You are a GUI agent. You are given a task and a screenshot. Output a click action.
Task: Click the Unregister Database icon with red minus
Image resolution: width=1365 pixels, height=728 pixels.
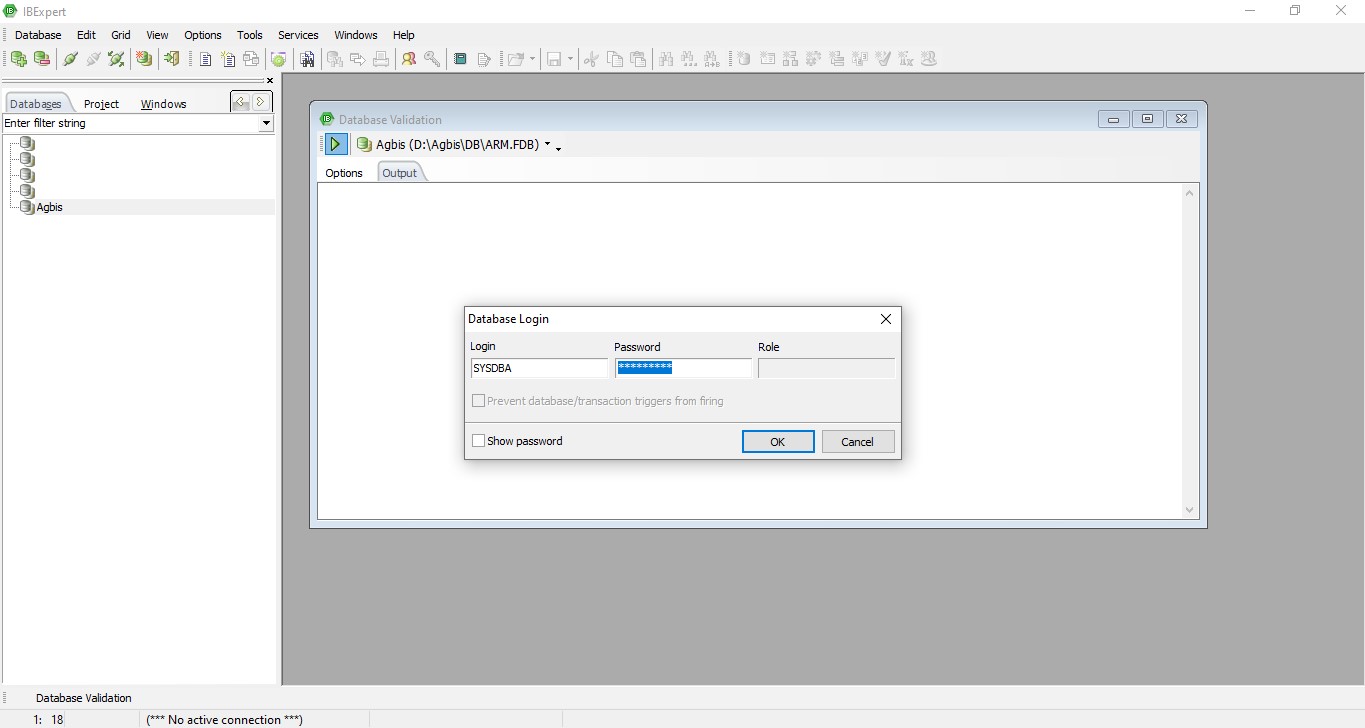tap(42, 59)
